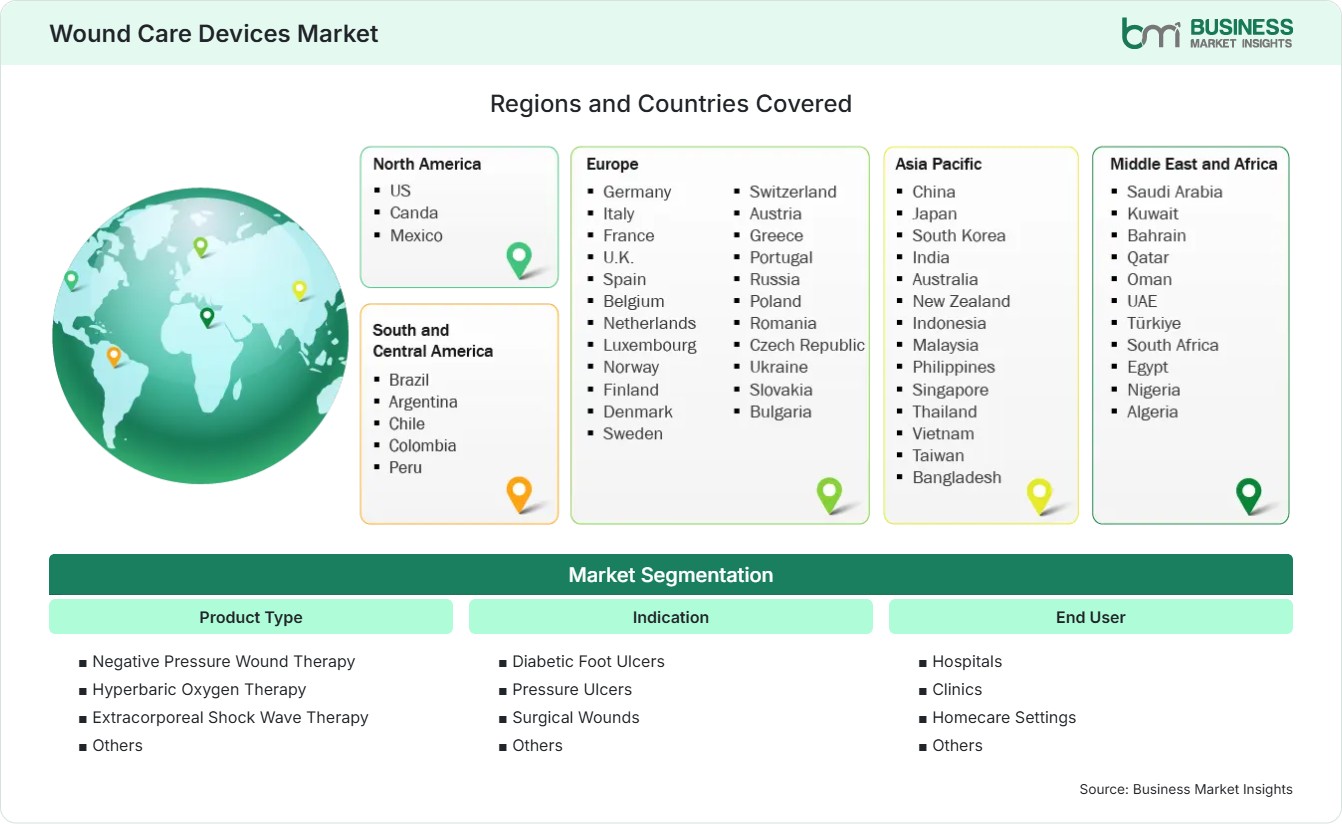Select the Product Type header

coord(251,617)
